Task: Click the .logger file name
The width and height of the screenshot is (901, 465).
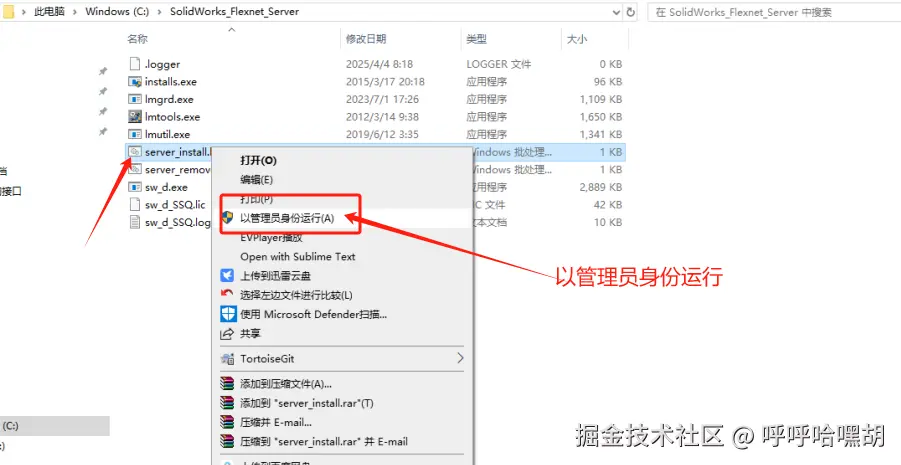Action: point(163,64)
